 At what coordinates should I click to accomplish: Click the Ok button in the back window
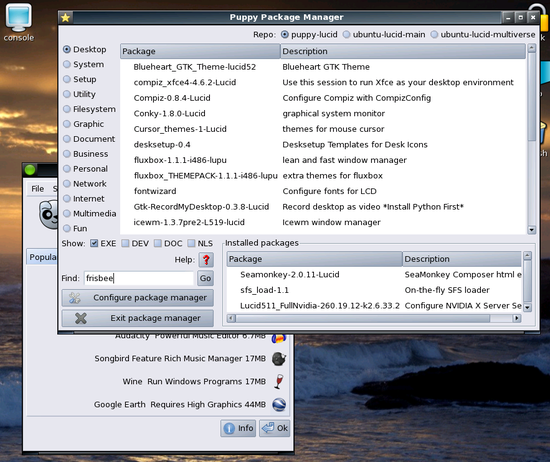tap(275, 428)
